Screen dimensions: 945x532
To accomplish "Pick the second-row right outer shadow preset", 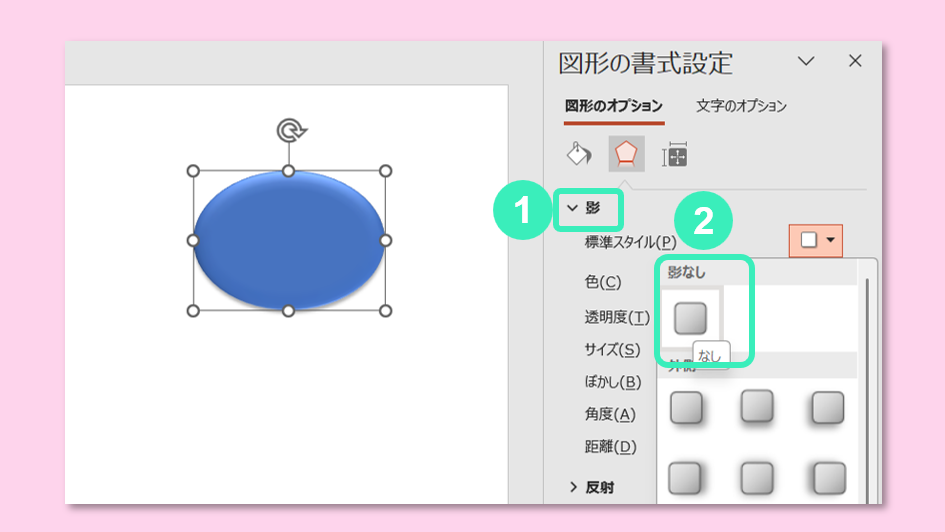I will [828, 477].
